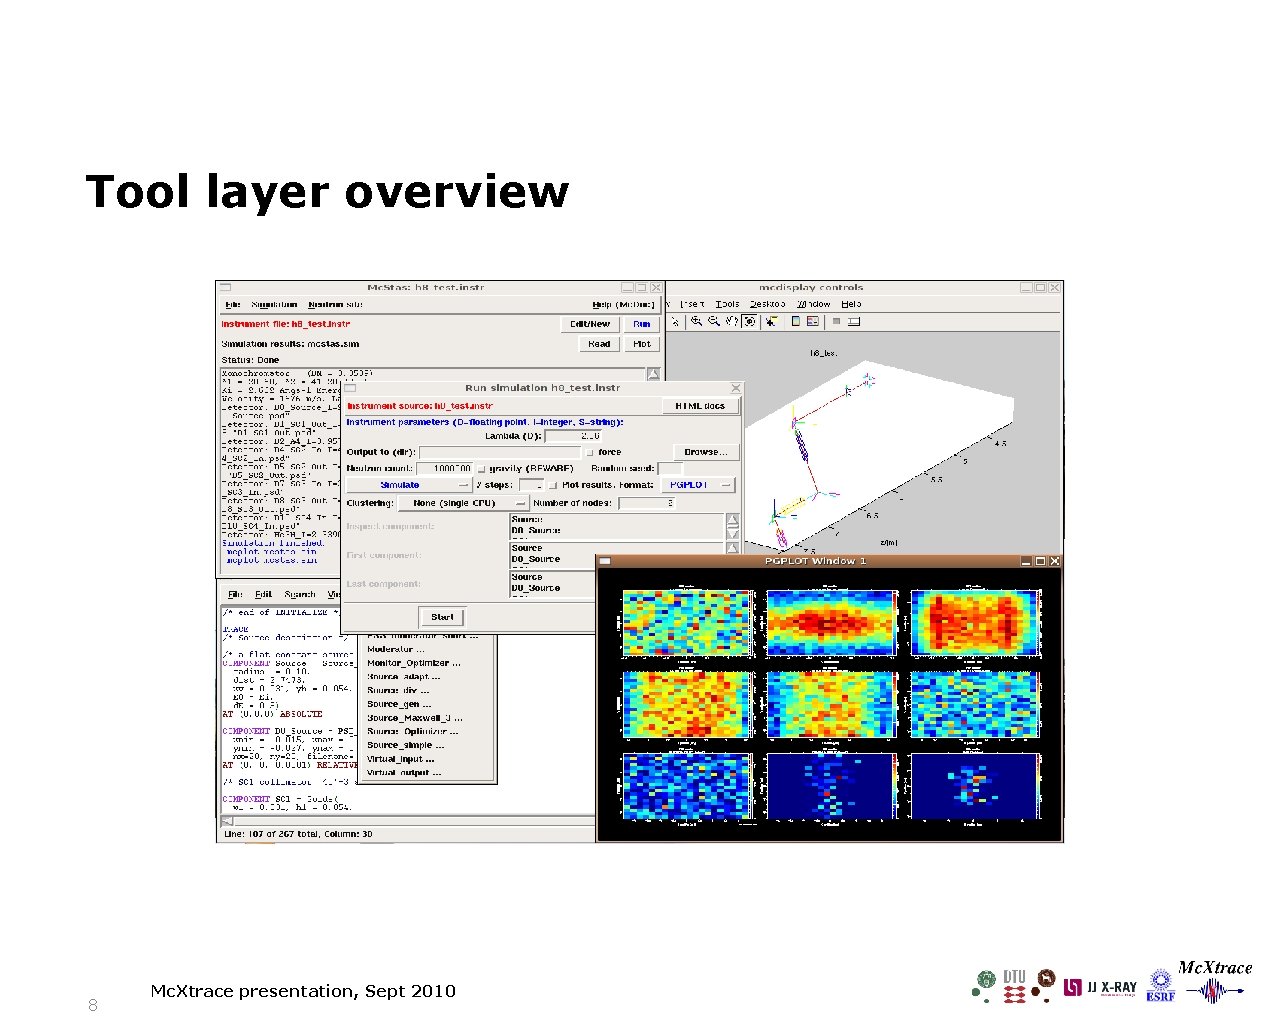Image resolution: width=1280 pixels, height=1024 pixels.
Task: Click the Browse... button
Action: 706,452
